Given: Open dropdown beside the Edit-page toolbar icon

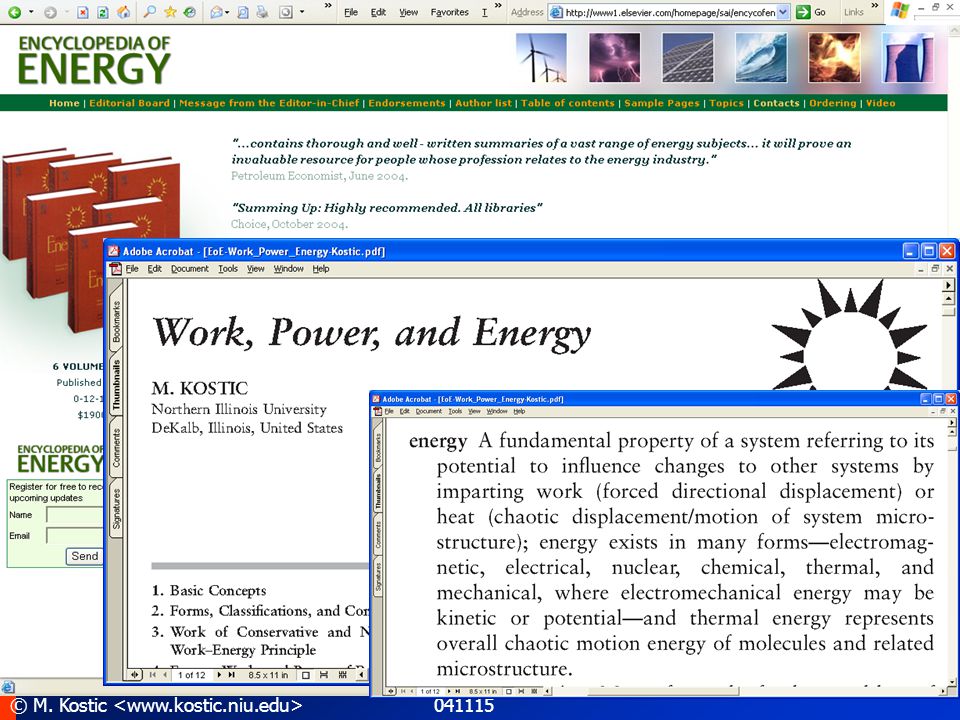Looking at the screenshot, I should [302, 12].
